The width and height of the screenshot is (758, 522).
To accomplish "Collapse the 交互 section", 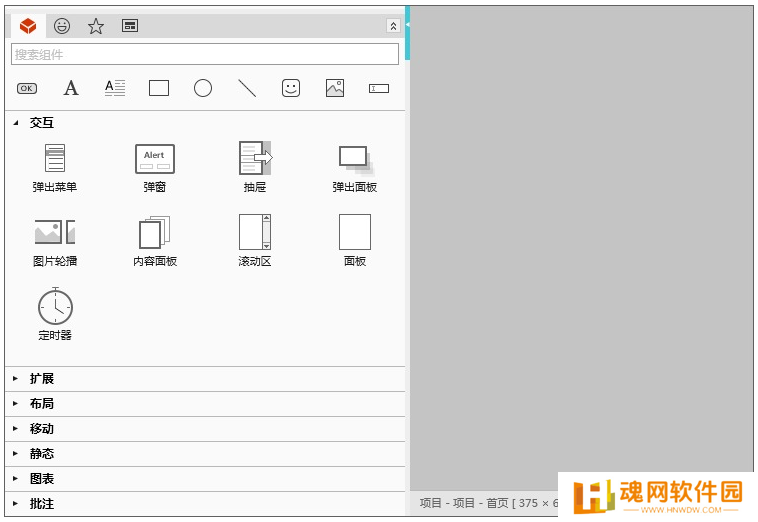I will coord(205,123).
